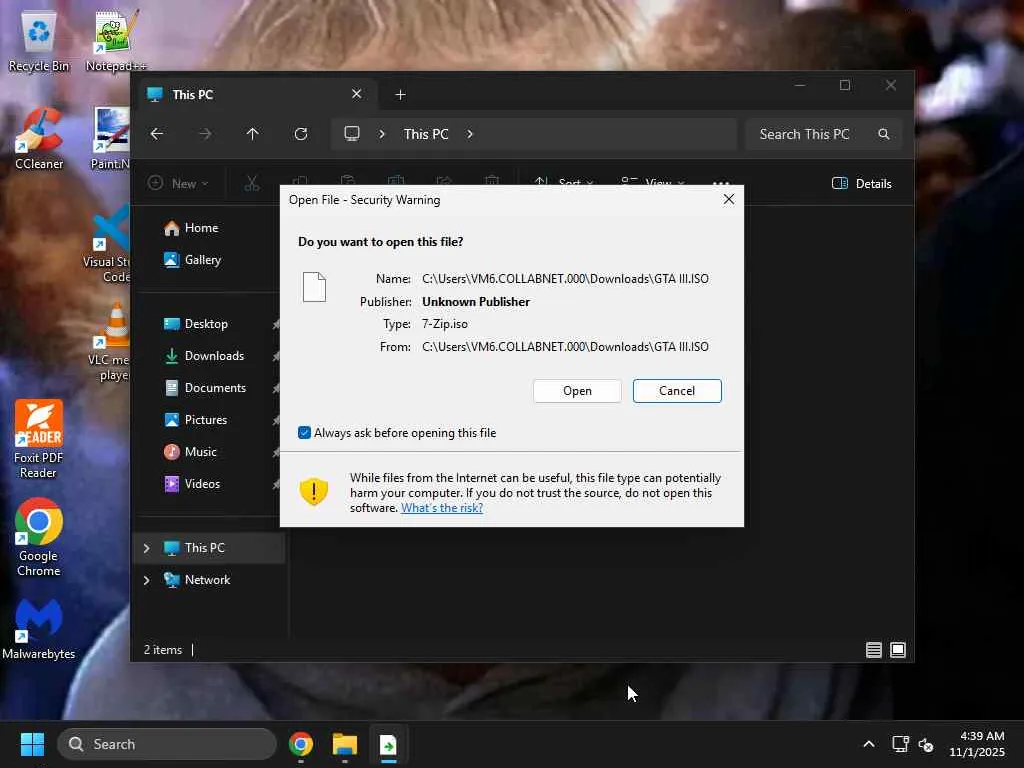Click the forward navigation arrow in Explorer

(205, 134)
